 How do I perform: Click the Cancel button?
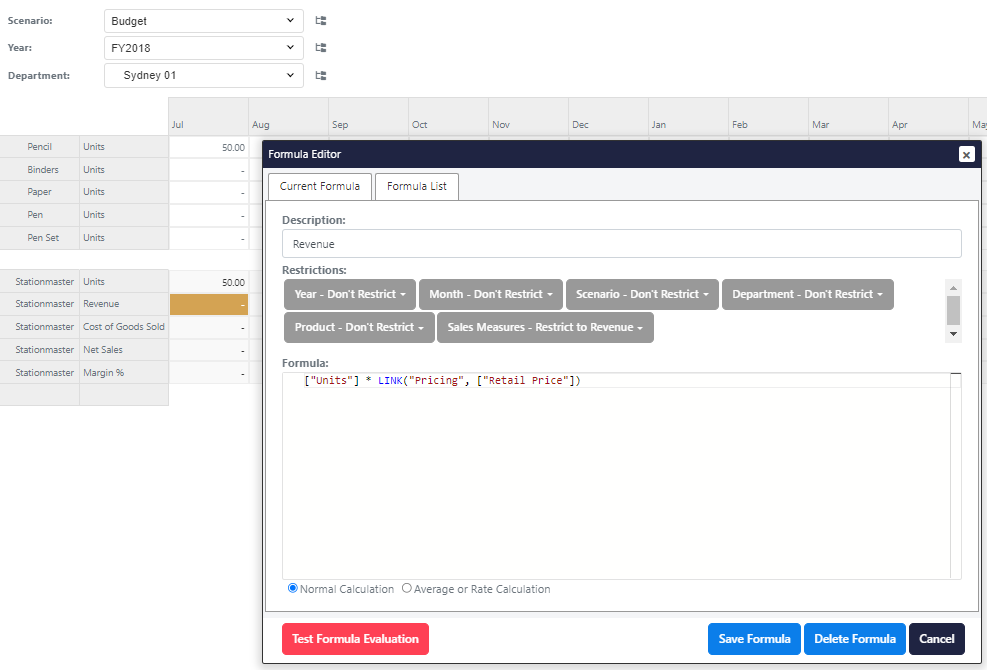click(x=936, y=638)
